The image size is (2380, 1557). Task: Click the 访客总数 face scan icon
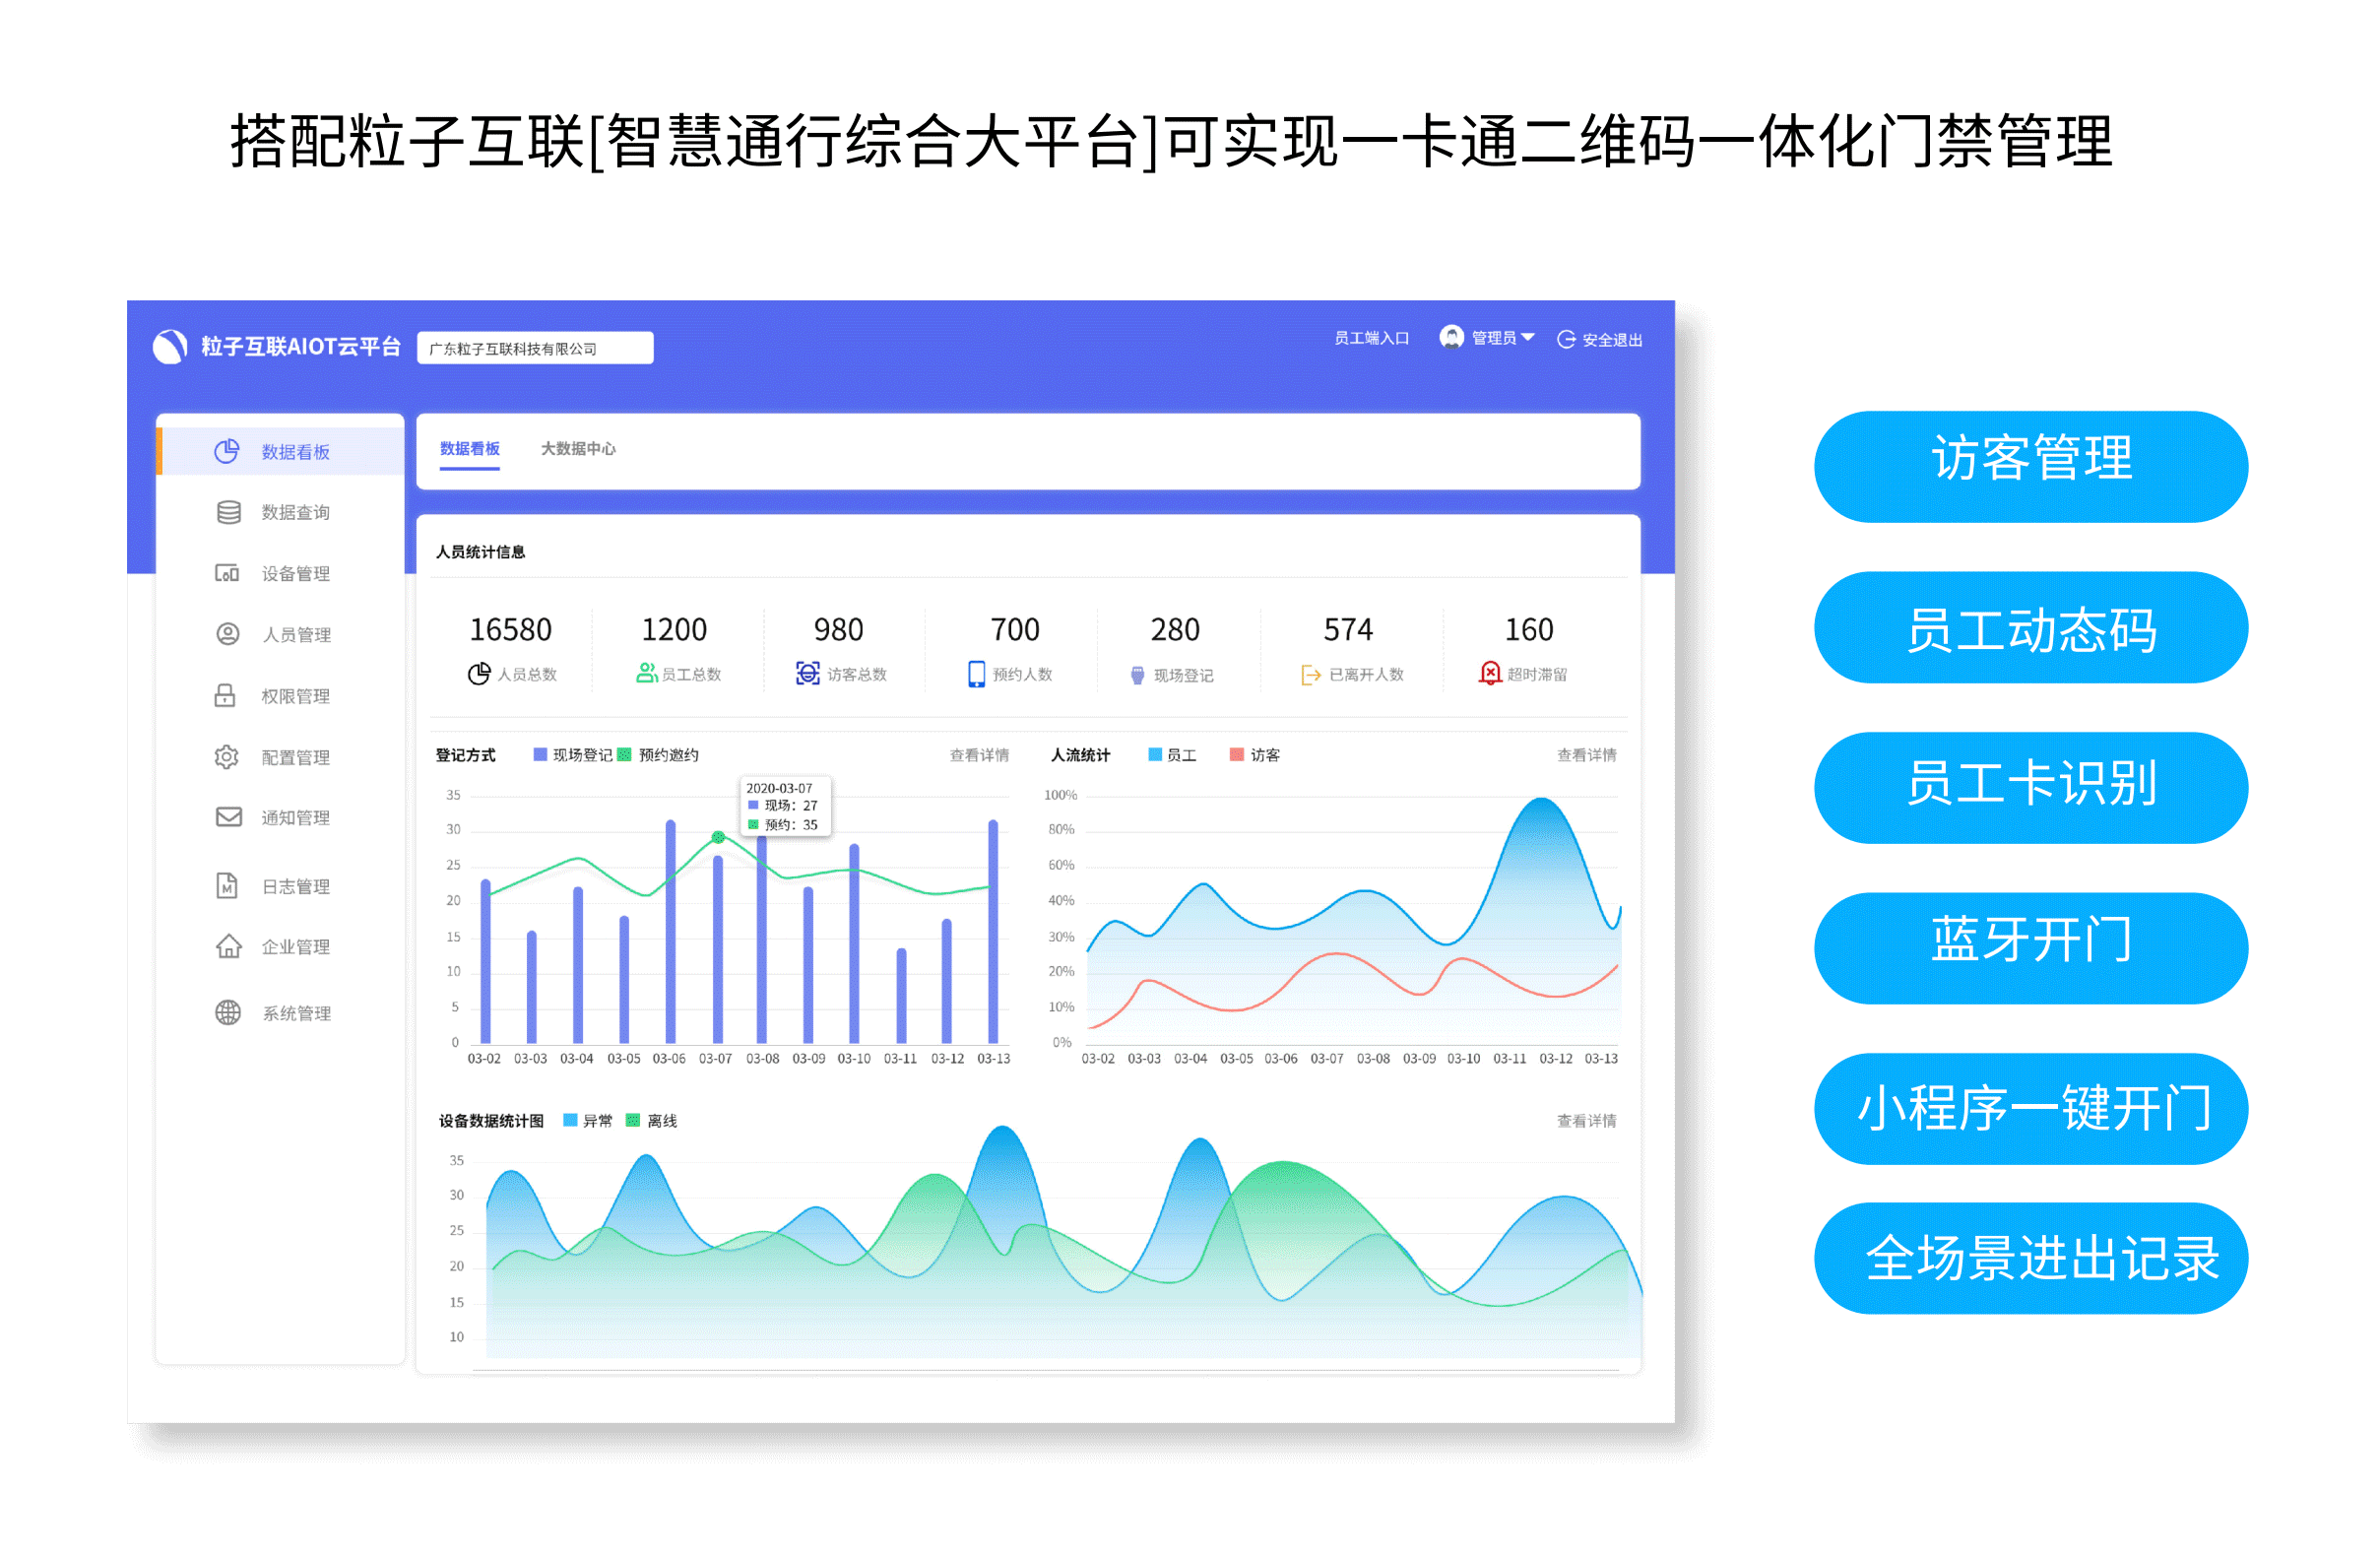[808, 673]
